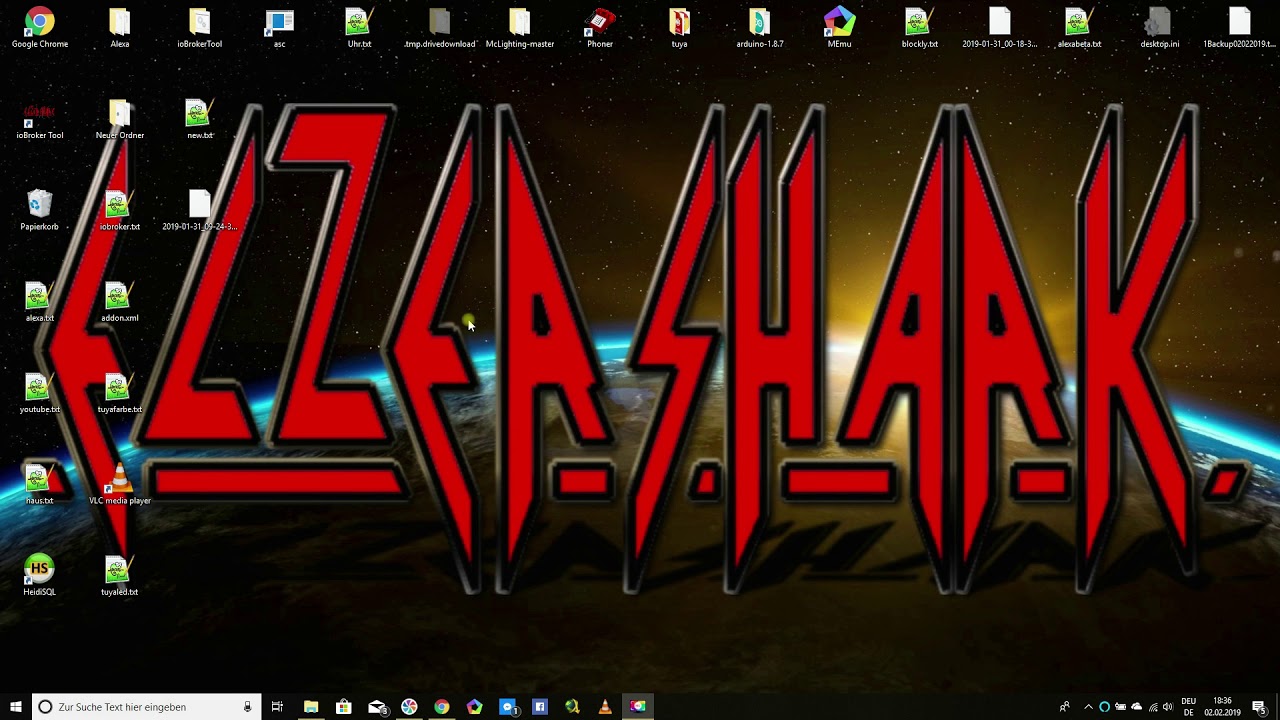Launch Facebook from the taskbar
Image resolution: width=1280 pixels, height=720 pixels.
pyautogui.click(x=540, y=707)
